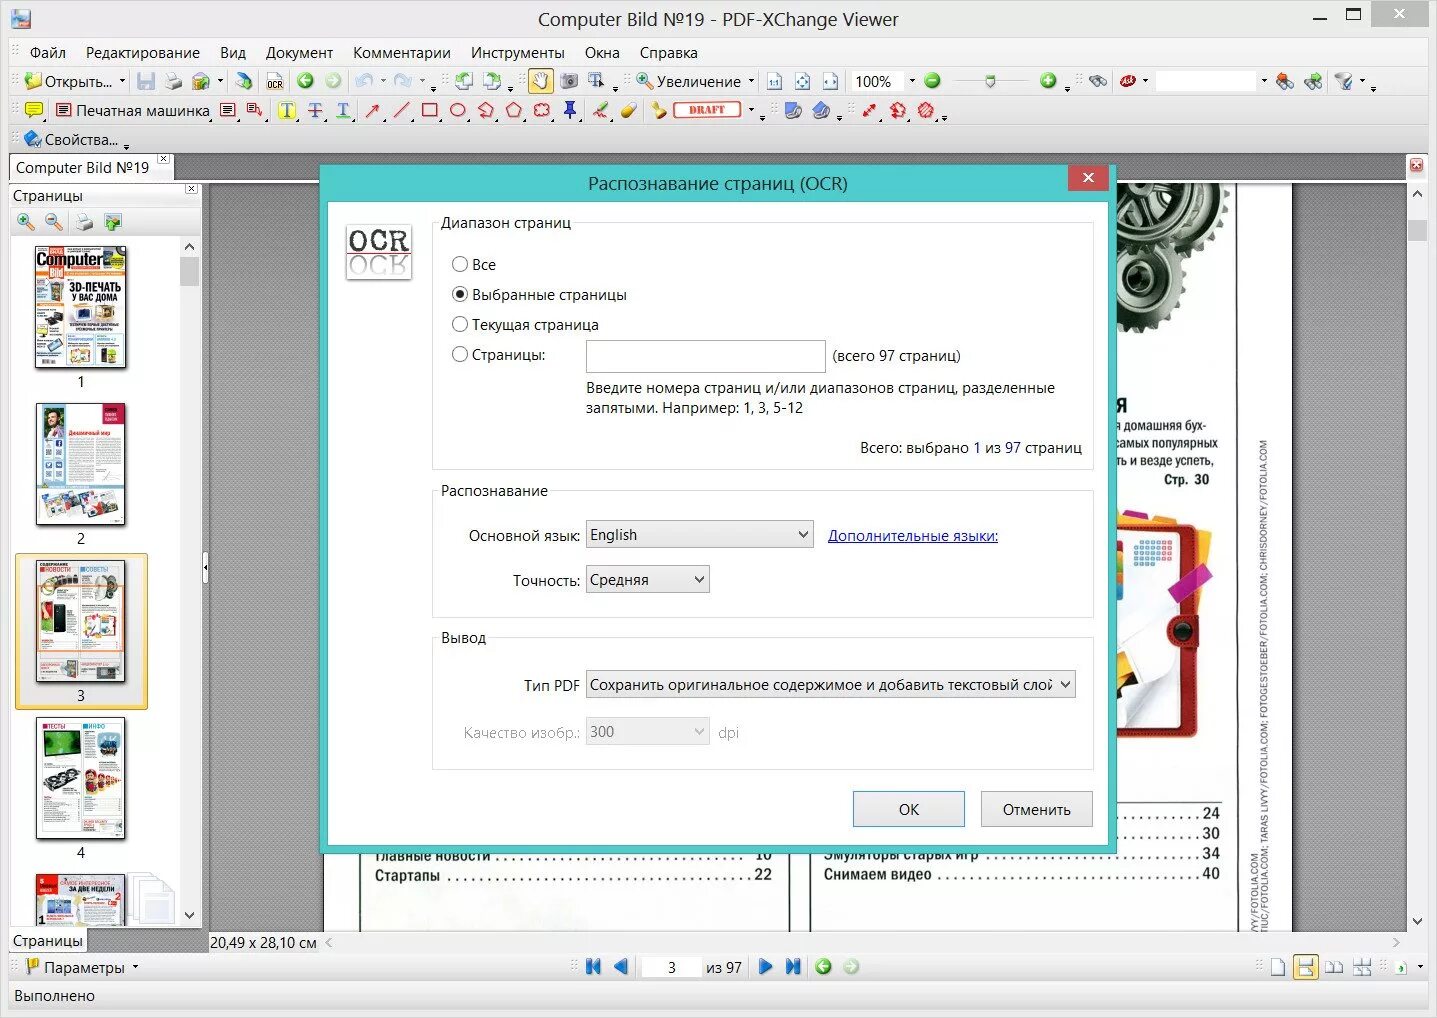Select the Rectangle drawing tool

click(x=430, y=110)
